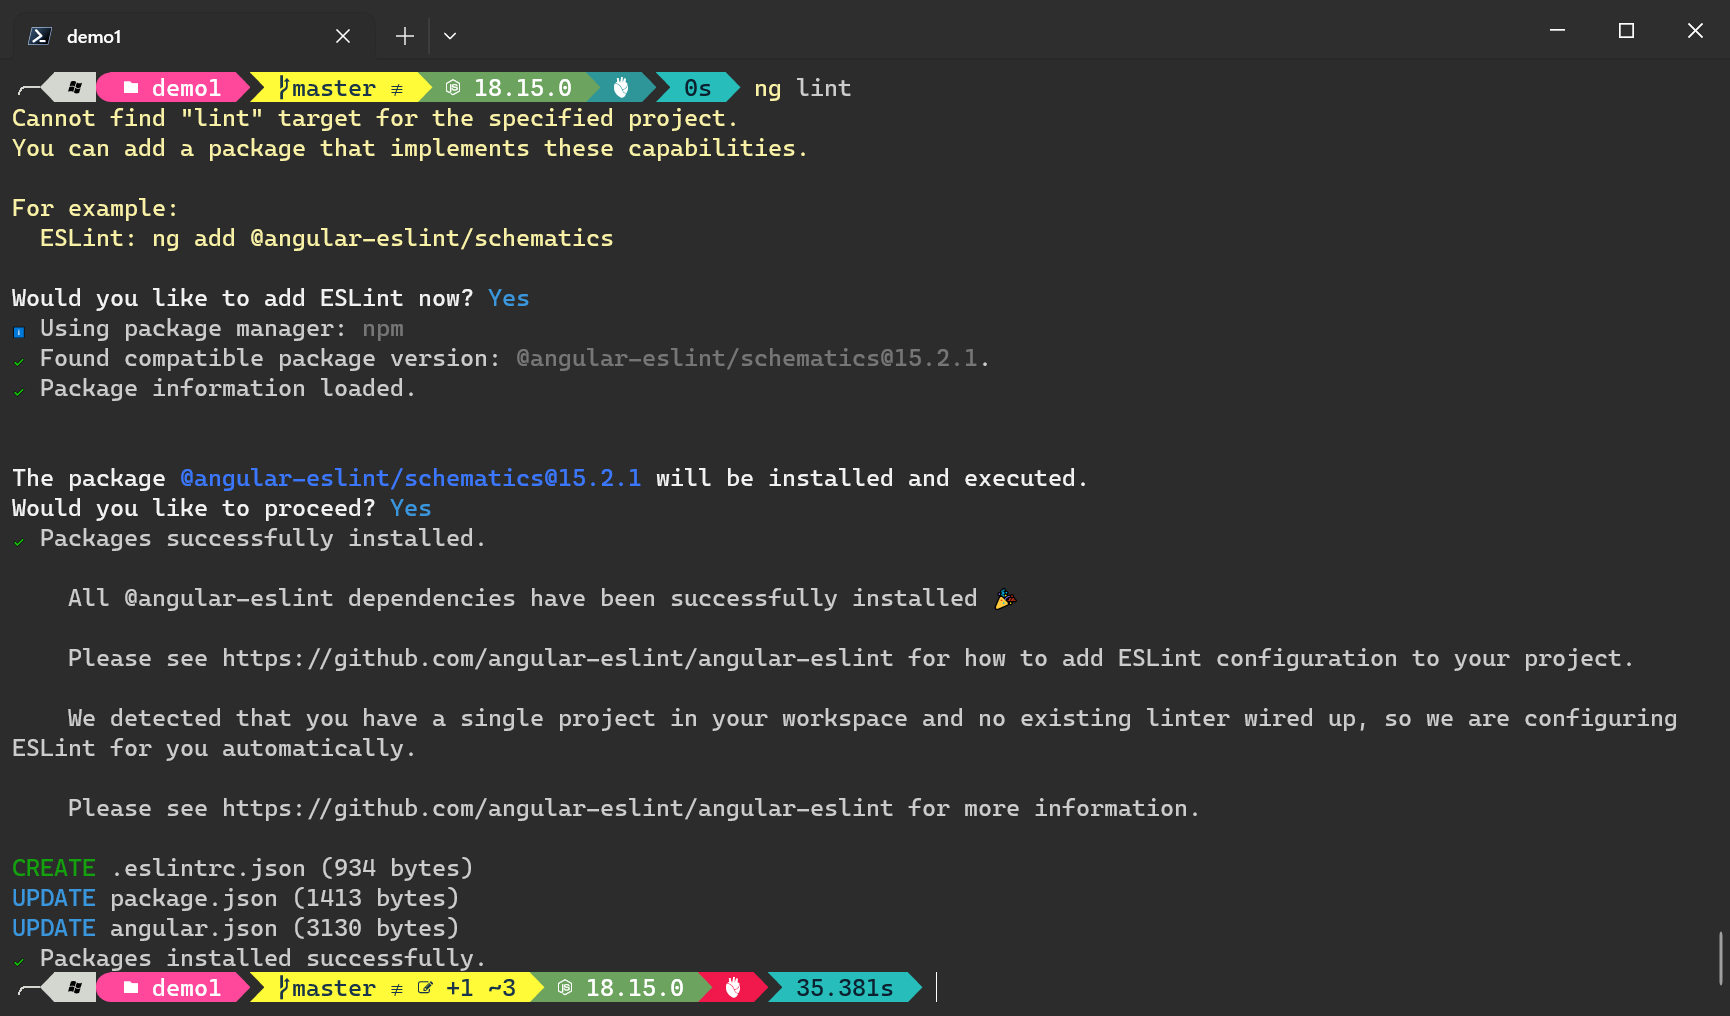
Task: Click checkmark beside 'Package information loaded'
Action: [19, 391]
